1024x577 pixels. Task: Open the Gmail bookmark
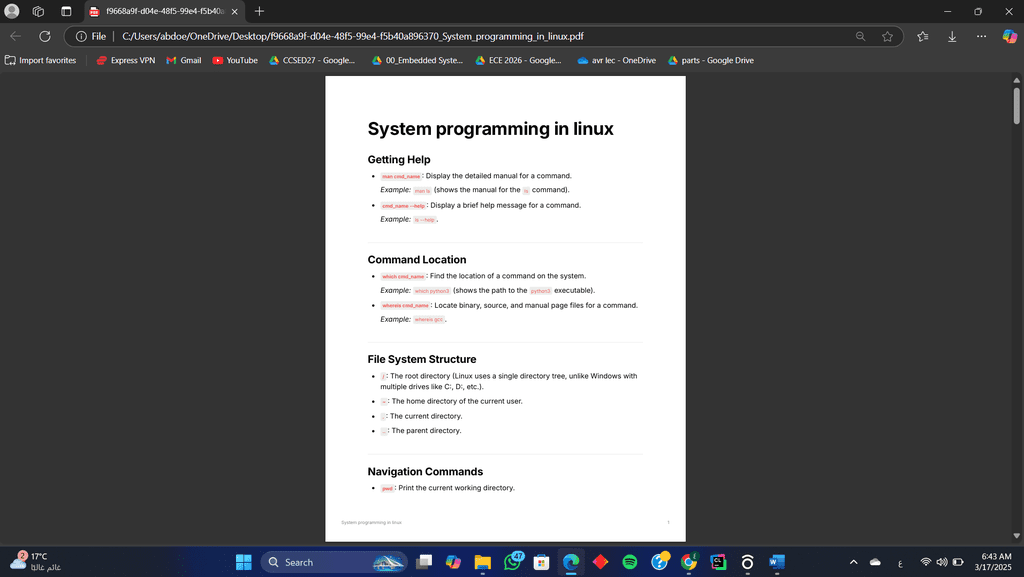tap(184, 60)
